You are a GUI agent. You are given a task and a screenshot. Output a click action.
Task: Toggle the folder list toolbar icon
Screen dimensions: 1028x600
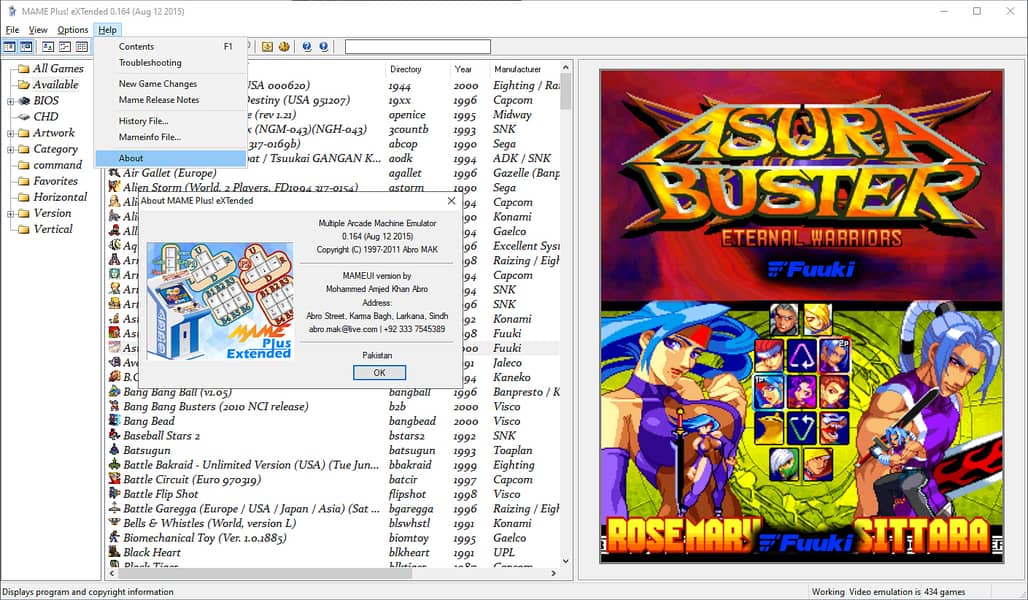(9, 47)
